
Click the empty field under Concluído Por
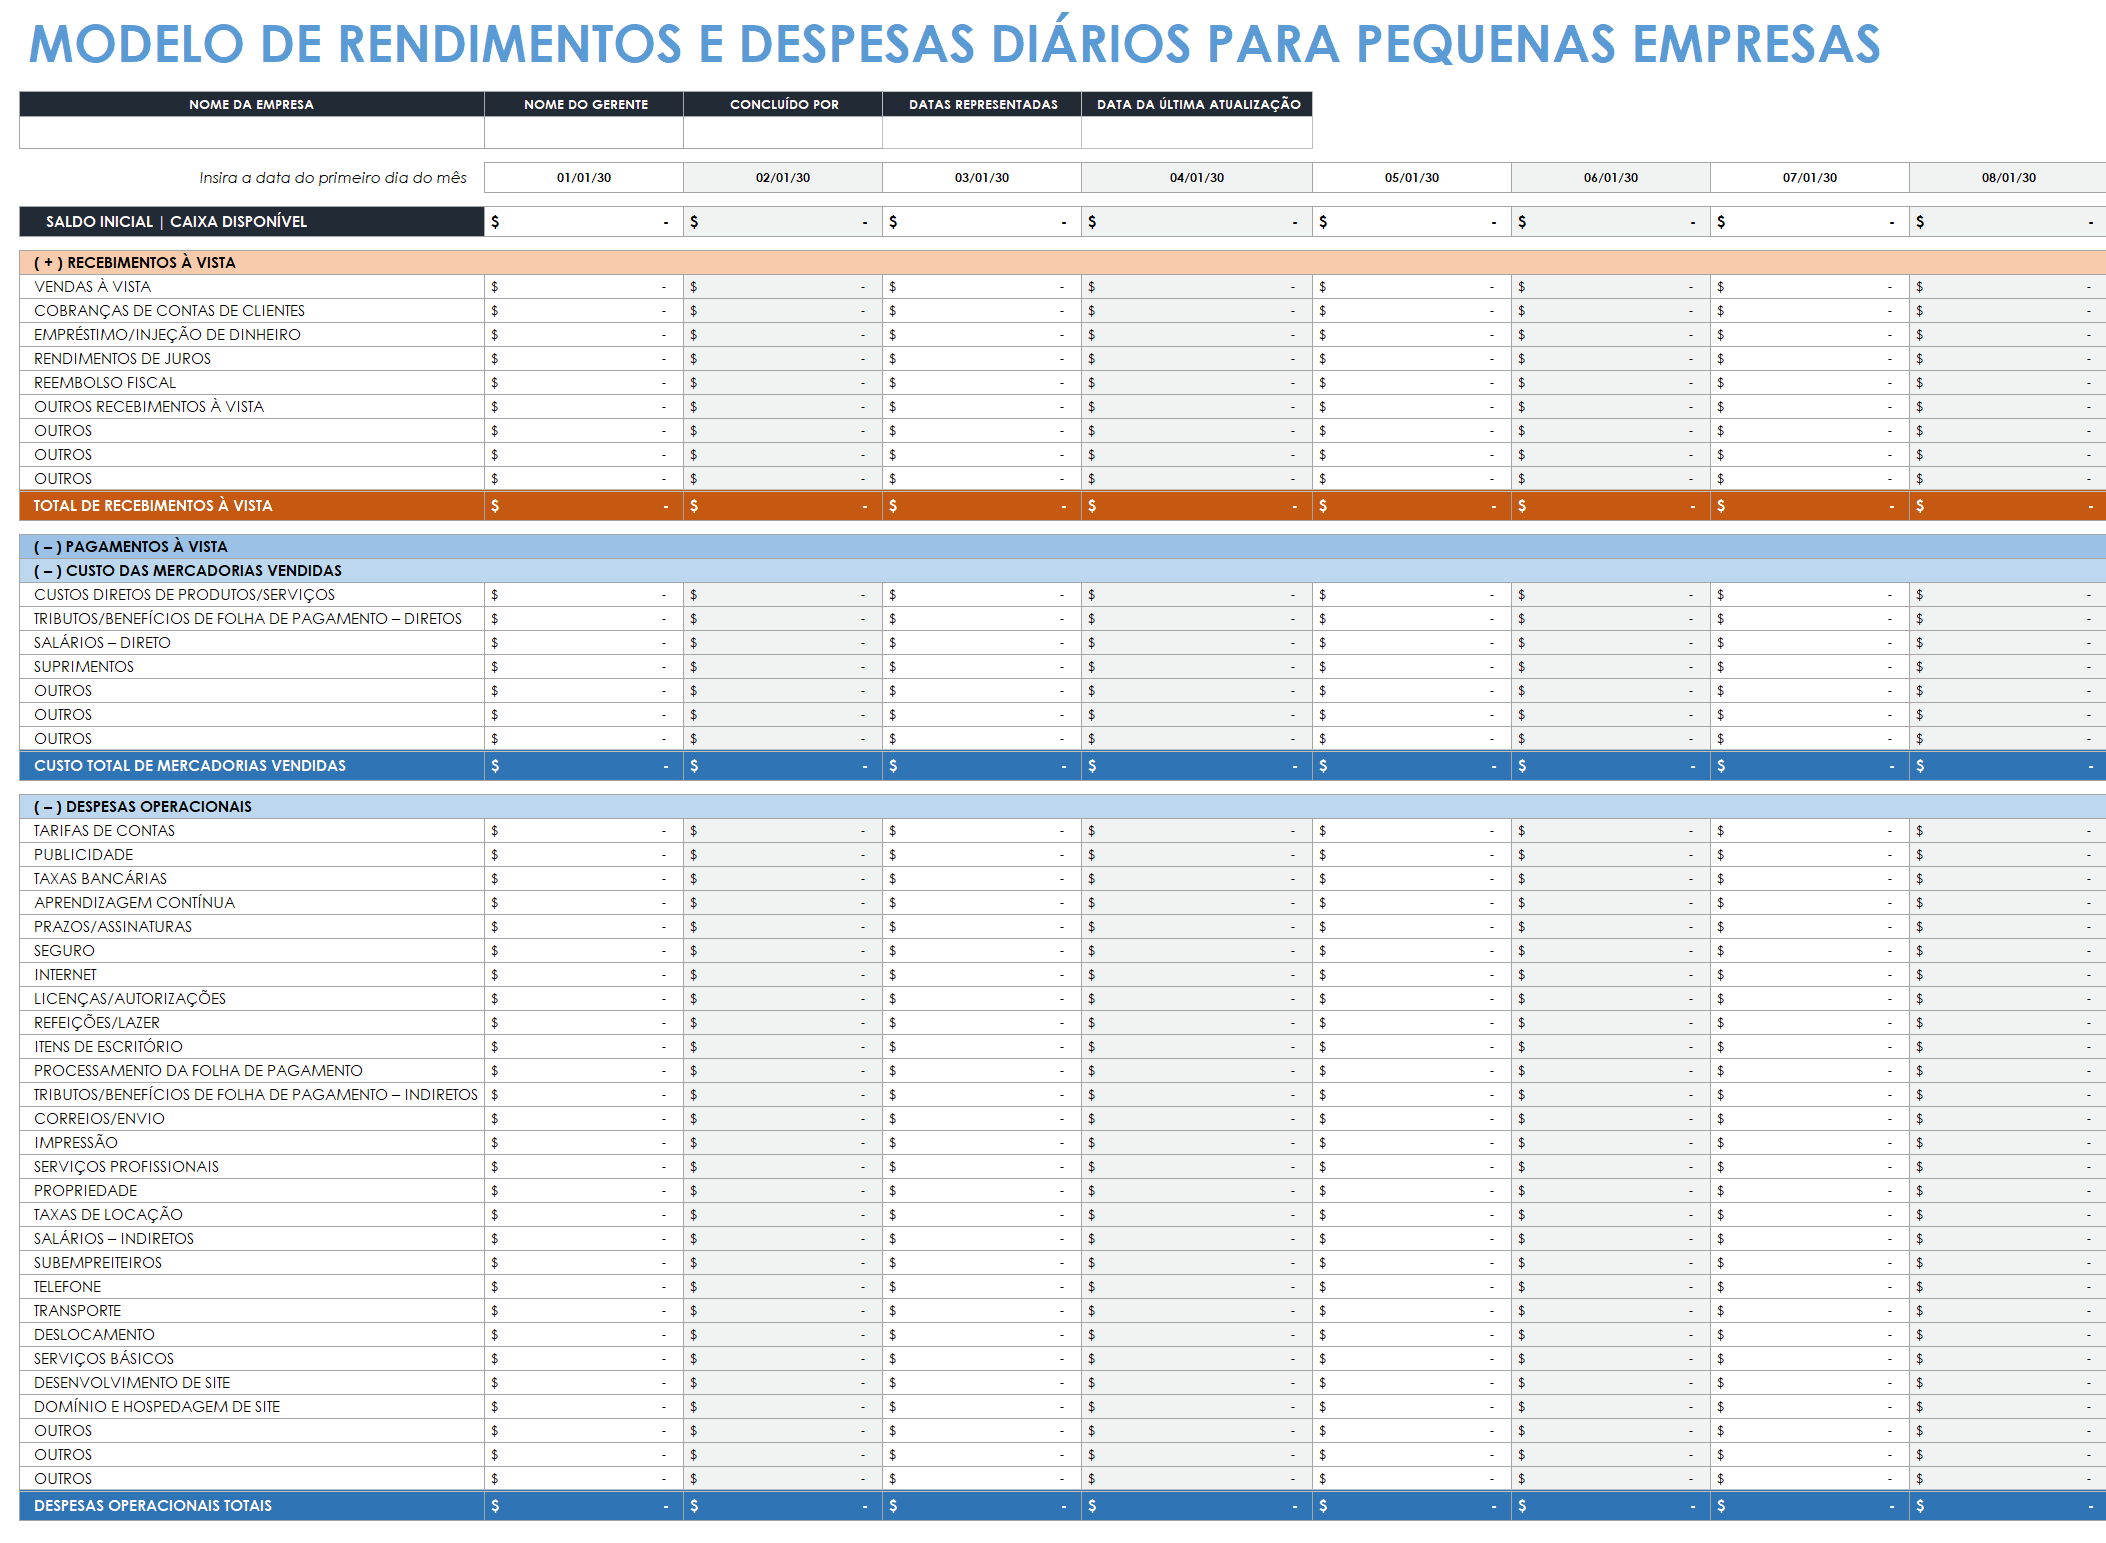tap(783, 132)
